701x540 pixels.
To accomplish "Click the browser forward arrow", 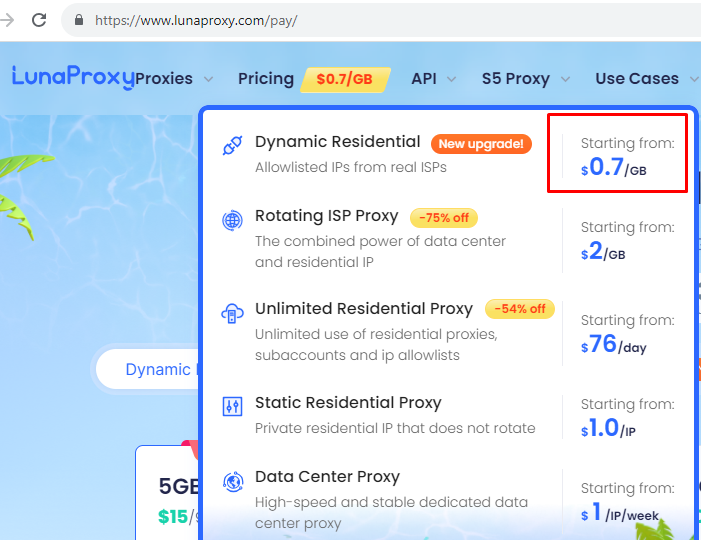I will [7, 20].
